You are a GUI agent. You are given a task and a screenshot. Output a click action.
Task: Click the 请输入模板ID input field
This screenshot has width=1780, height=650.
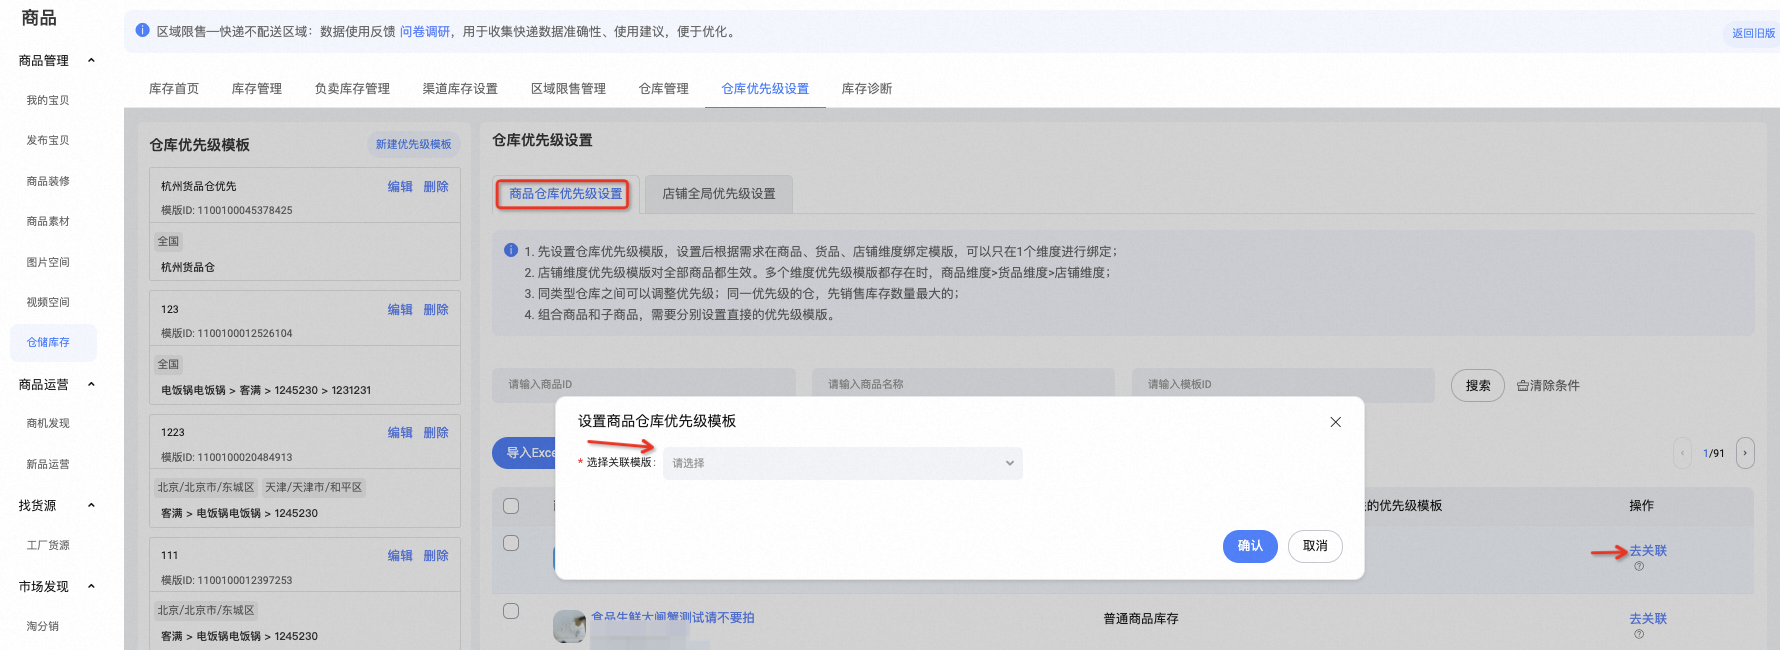pyautogui.click(x=1283, y=384)
